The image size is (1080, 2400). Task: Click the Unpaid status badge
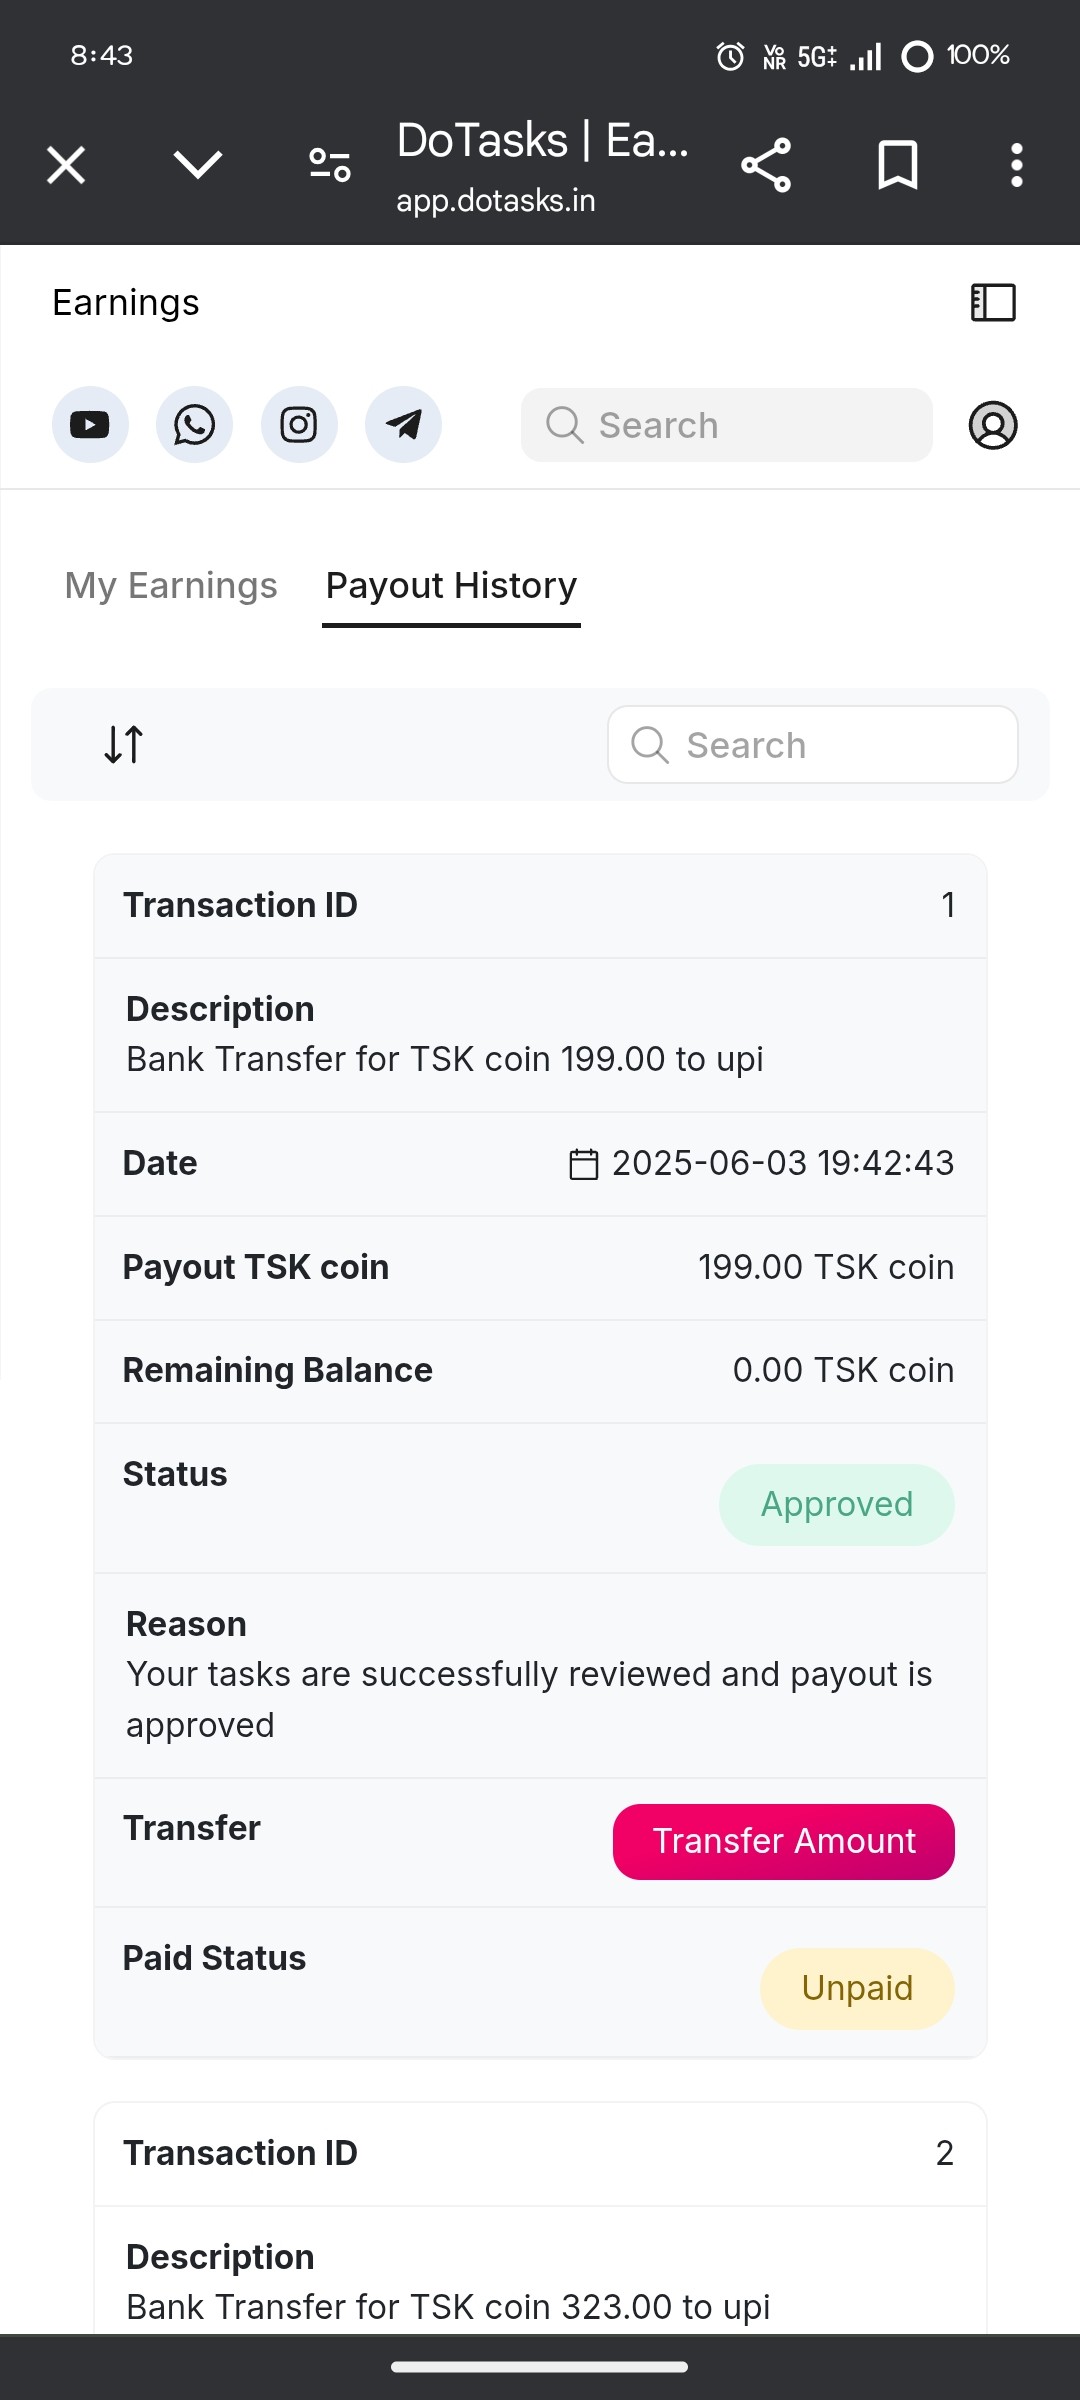(857, 1988)
